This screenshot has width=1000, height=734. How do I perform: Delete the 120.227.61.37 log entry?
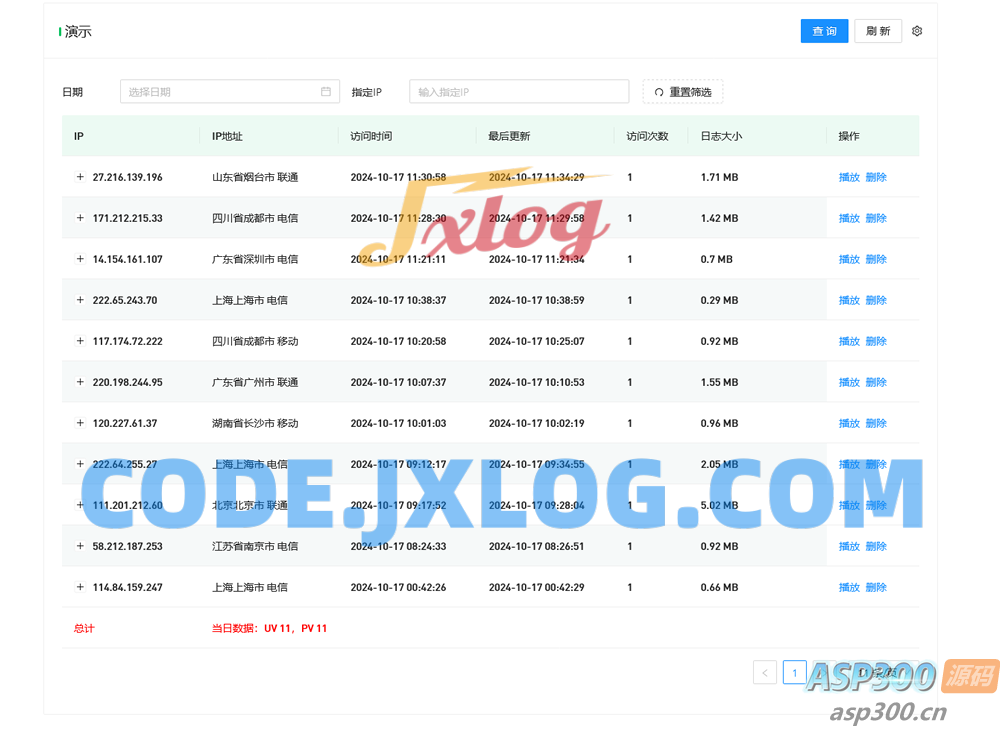(x=876, y=423)
